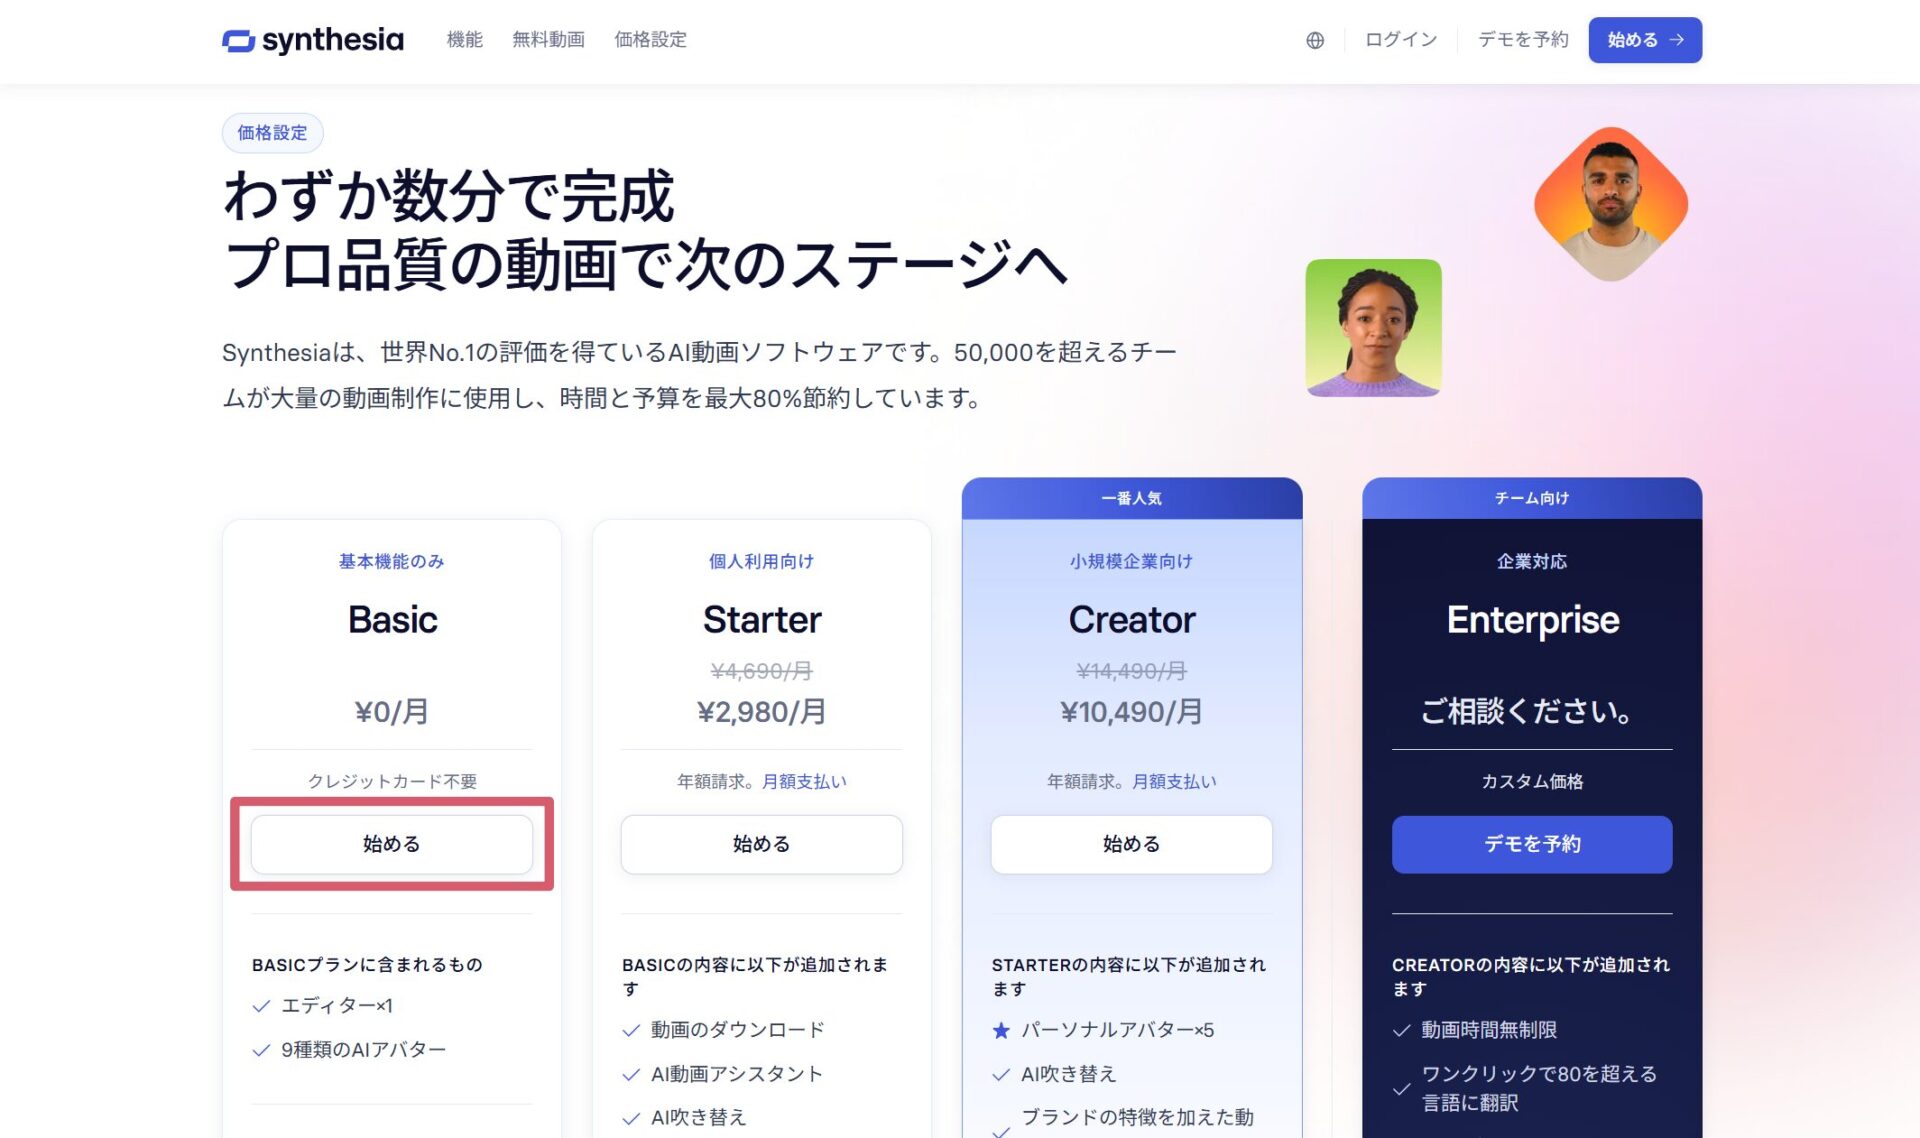Click the エディター×1 feature

point(337,1005)
